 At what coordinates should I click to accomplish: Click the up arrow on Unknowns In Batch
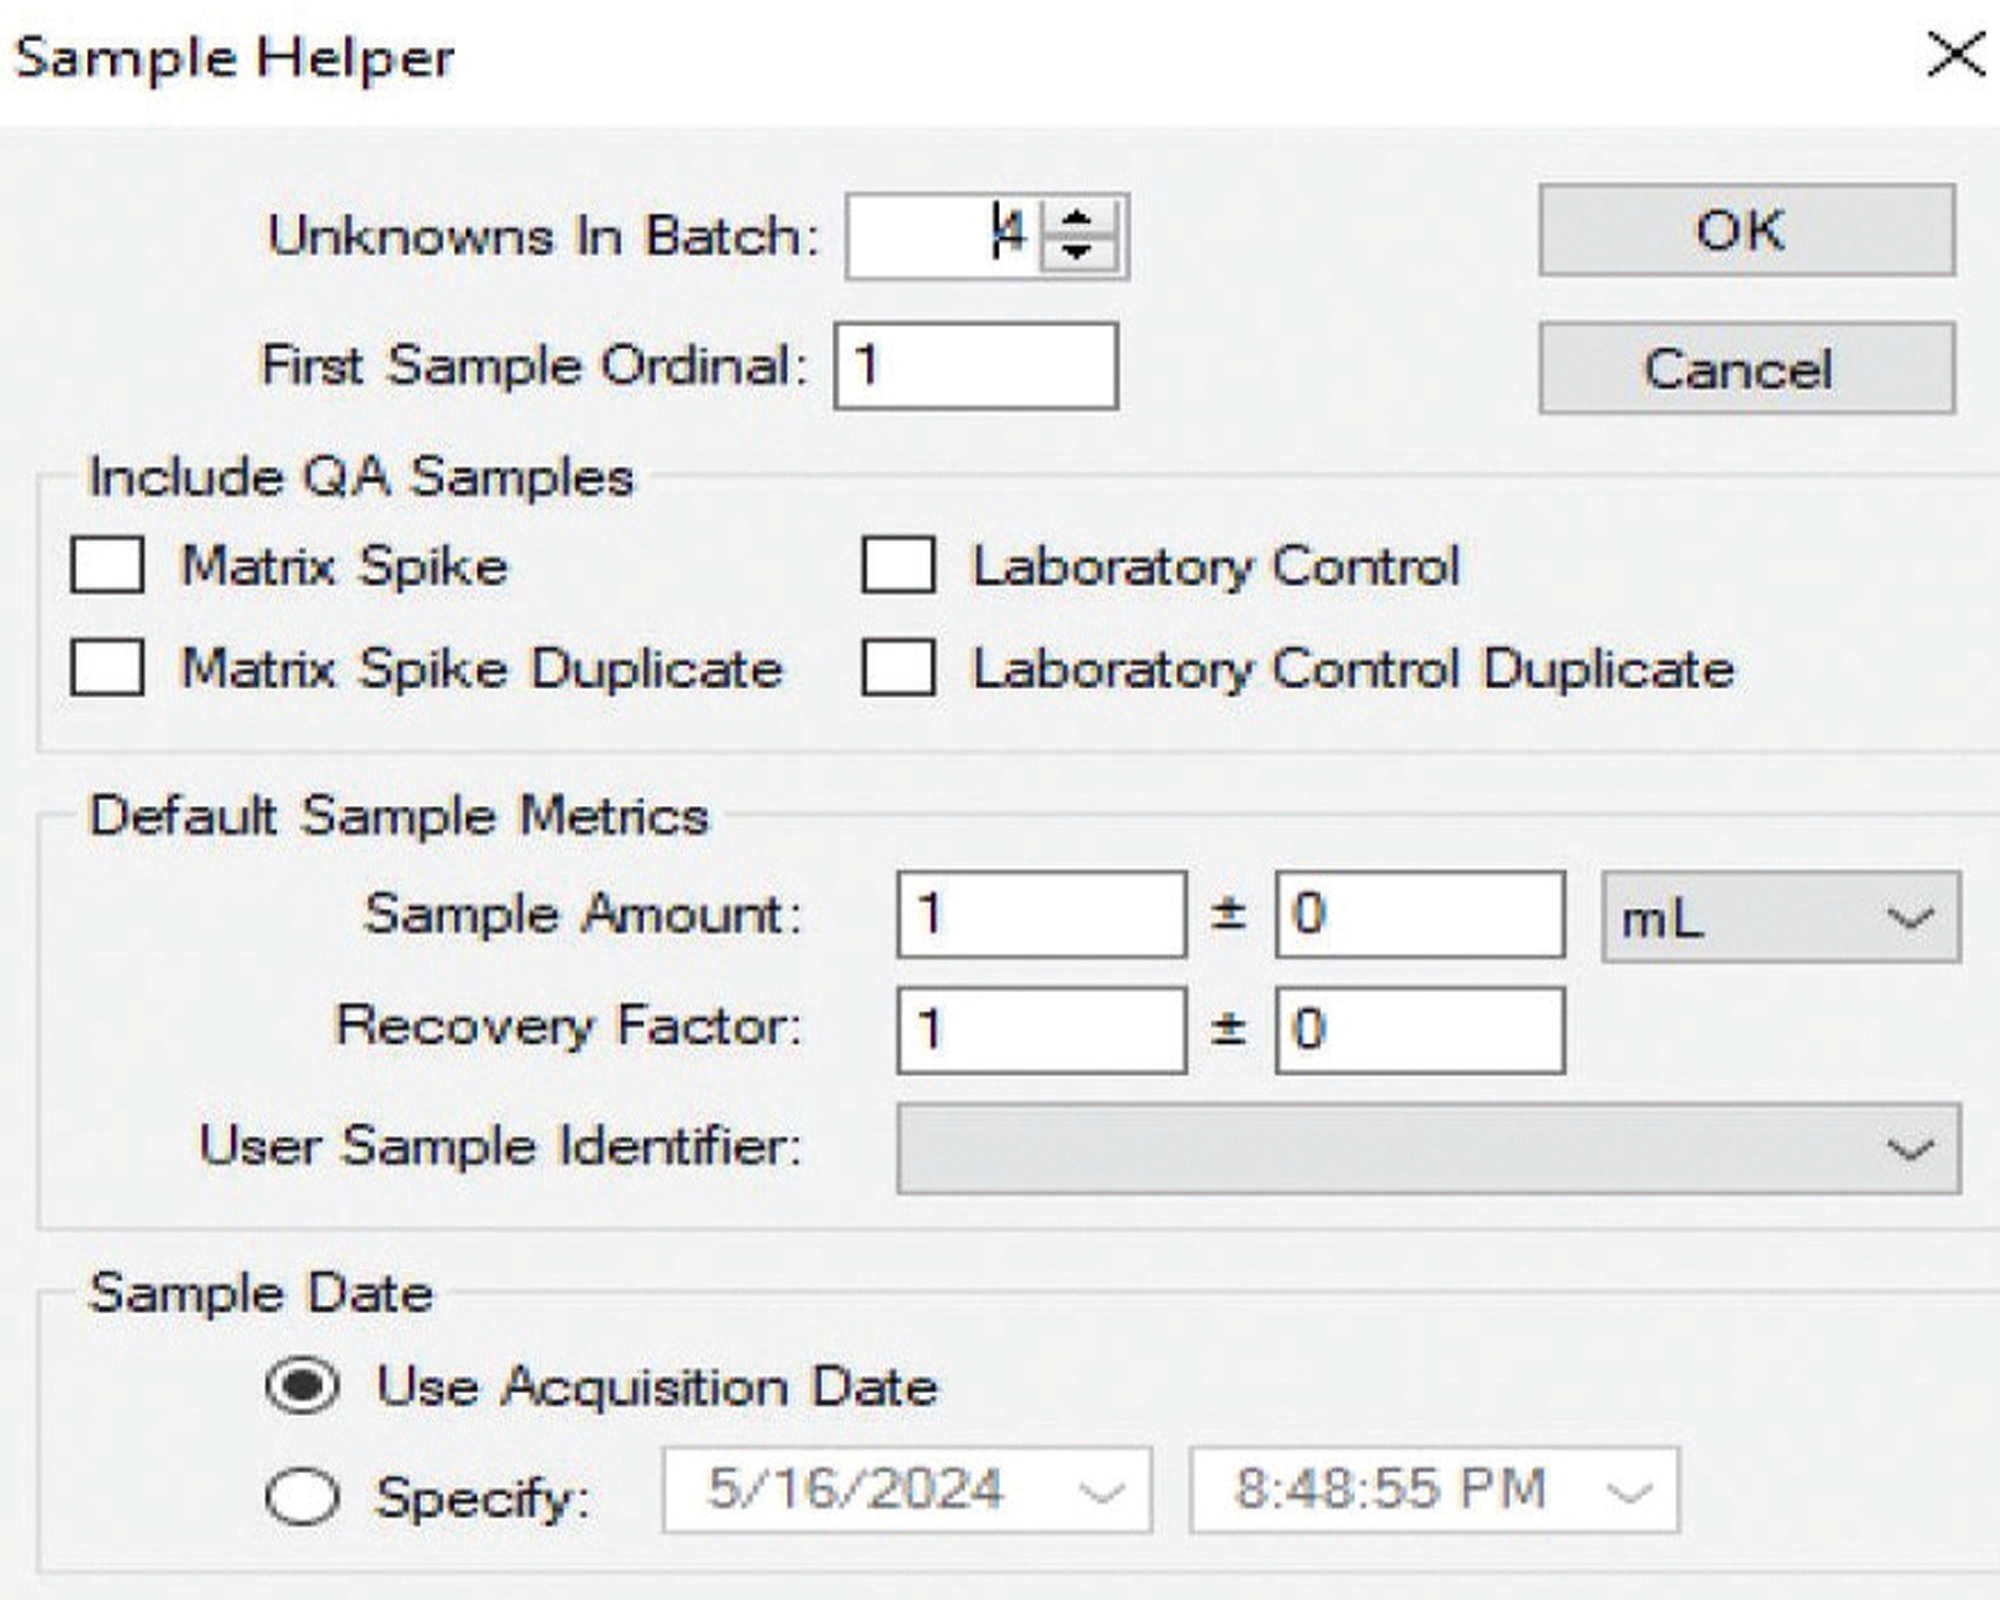click(1077, 215)
